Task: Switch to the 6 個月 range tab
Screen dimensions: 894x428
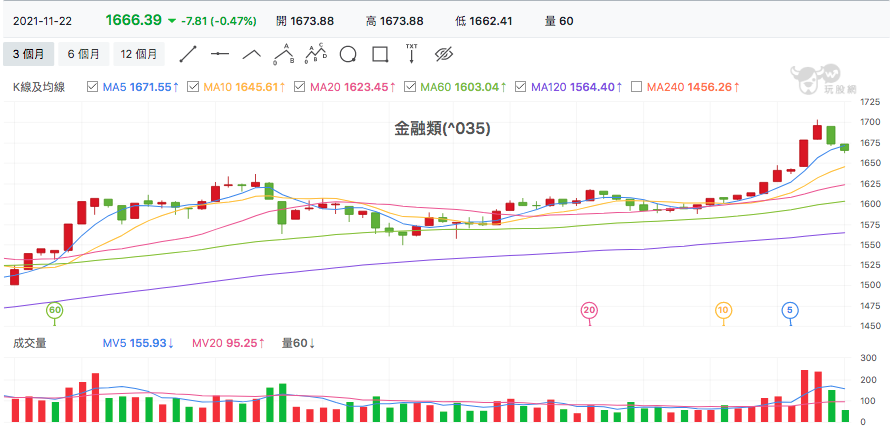Action: (83, 54)
